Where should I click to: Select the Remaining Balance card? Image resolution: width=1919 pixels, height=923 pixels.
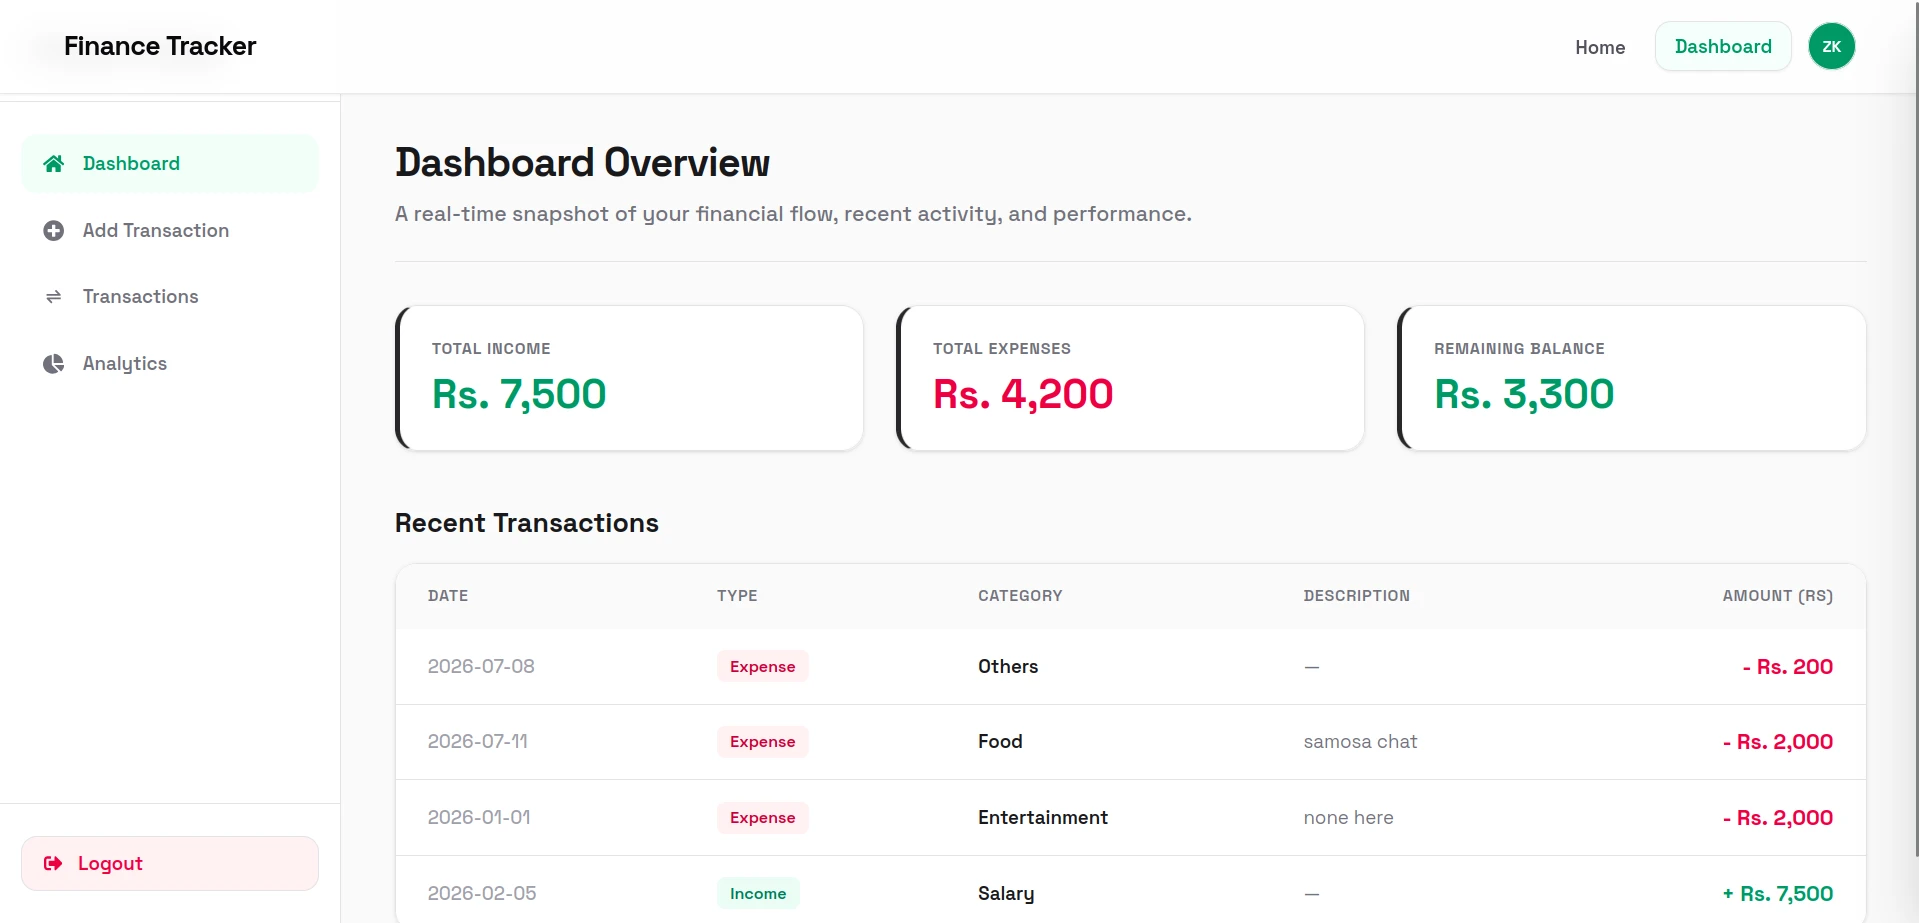point(1632,378)
